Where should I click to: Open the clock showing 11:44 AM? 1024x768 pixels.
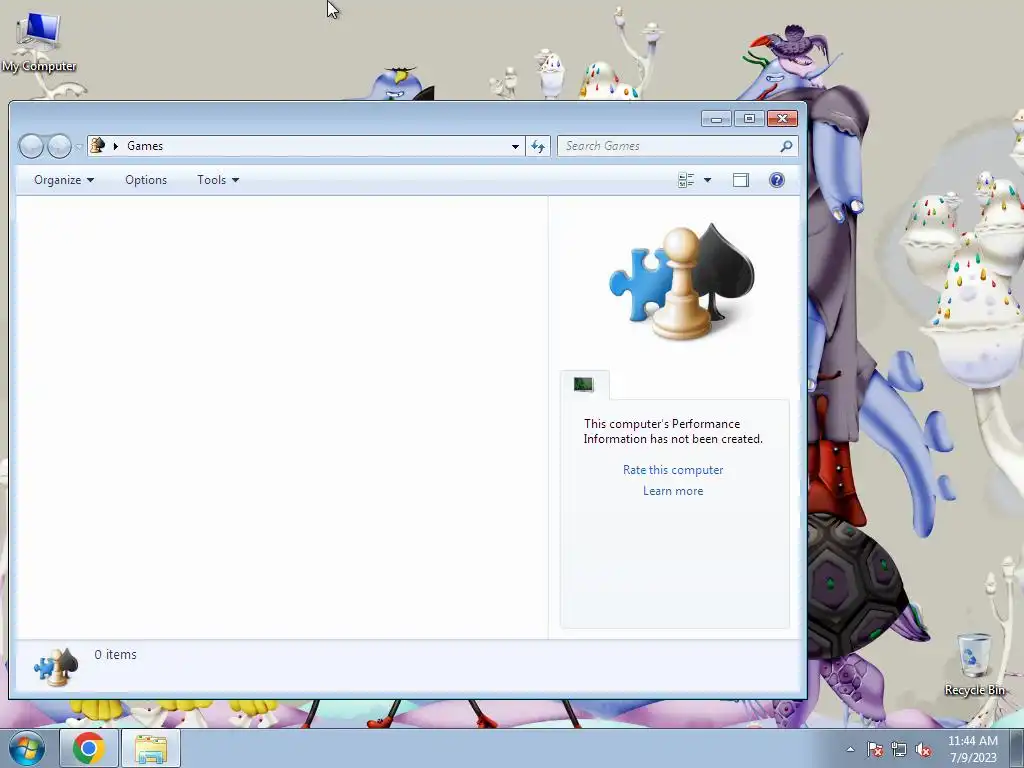[x=973, y=749]
